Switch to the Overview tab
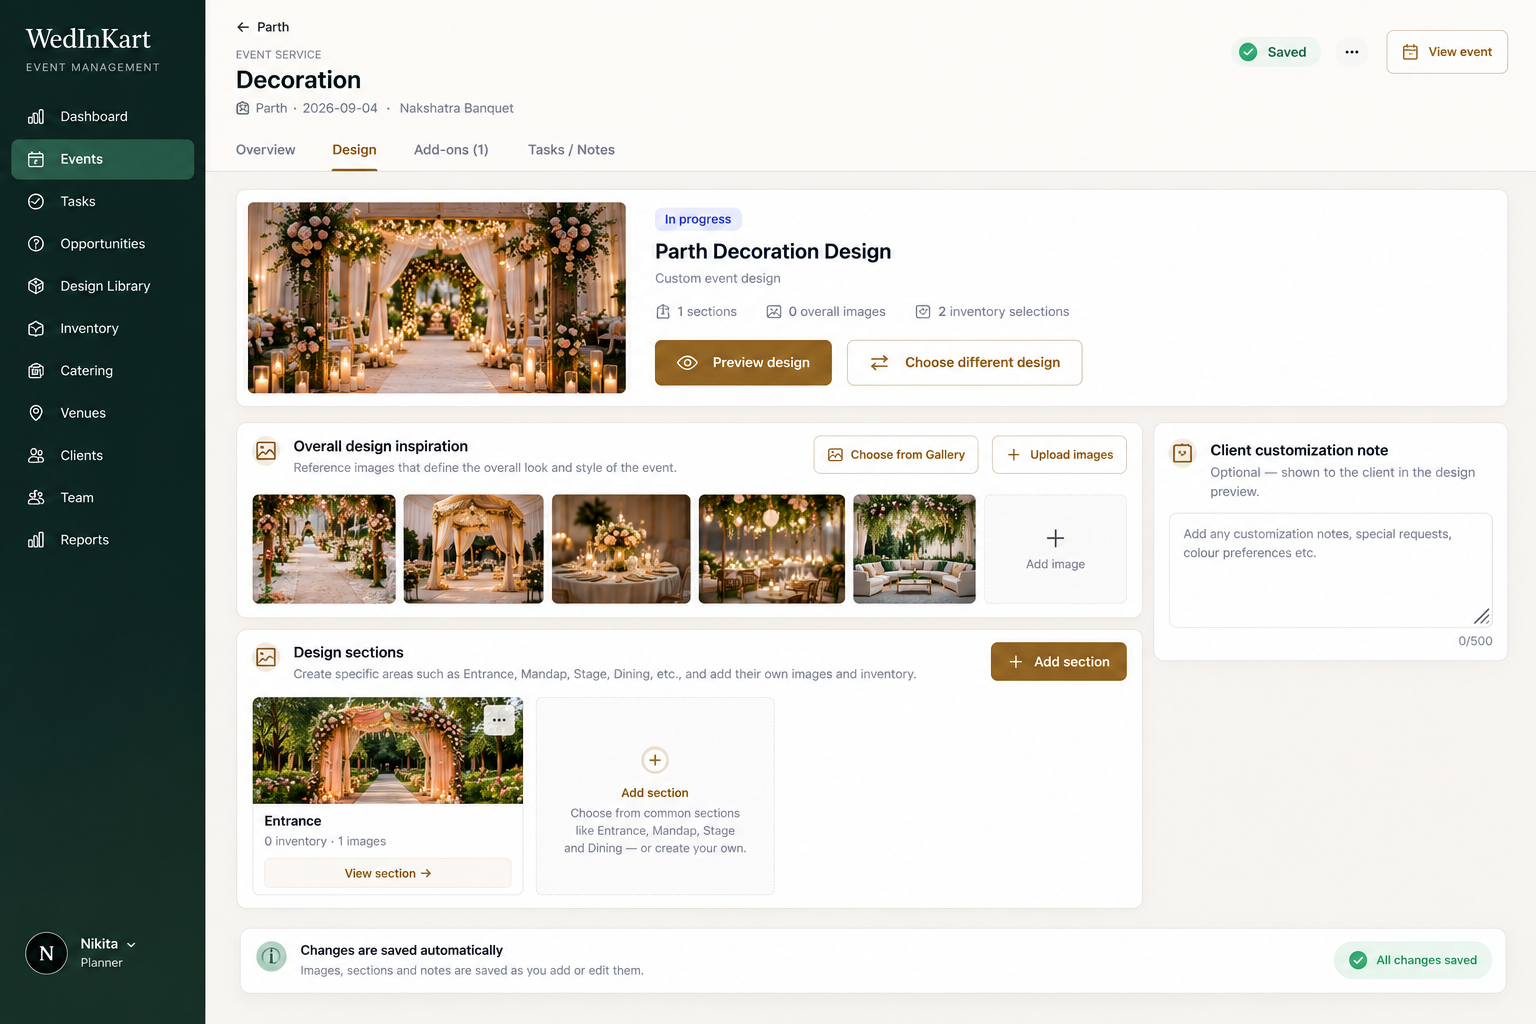 [x=266, y=150]
